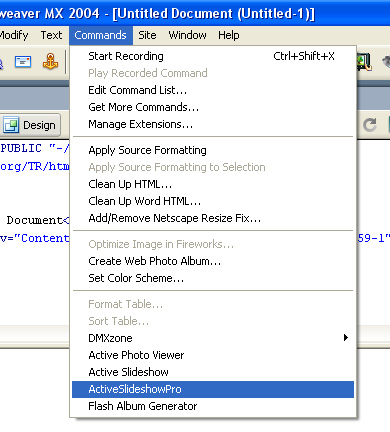Open the Window menu
The height and width of the screenshot is (432, 390).
coord(187,35)
